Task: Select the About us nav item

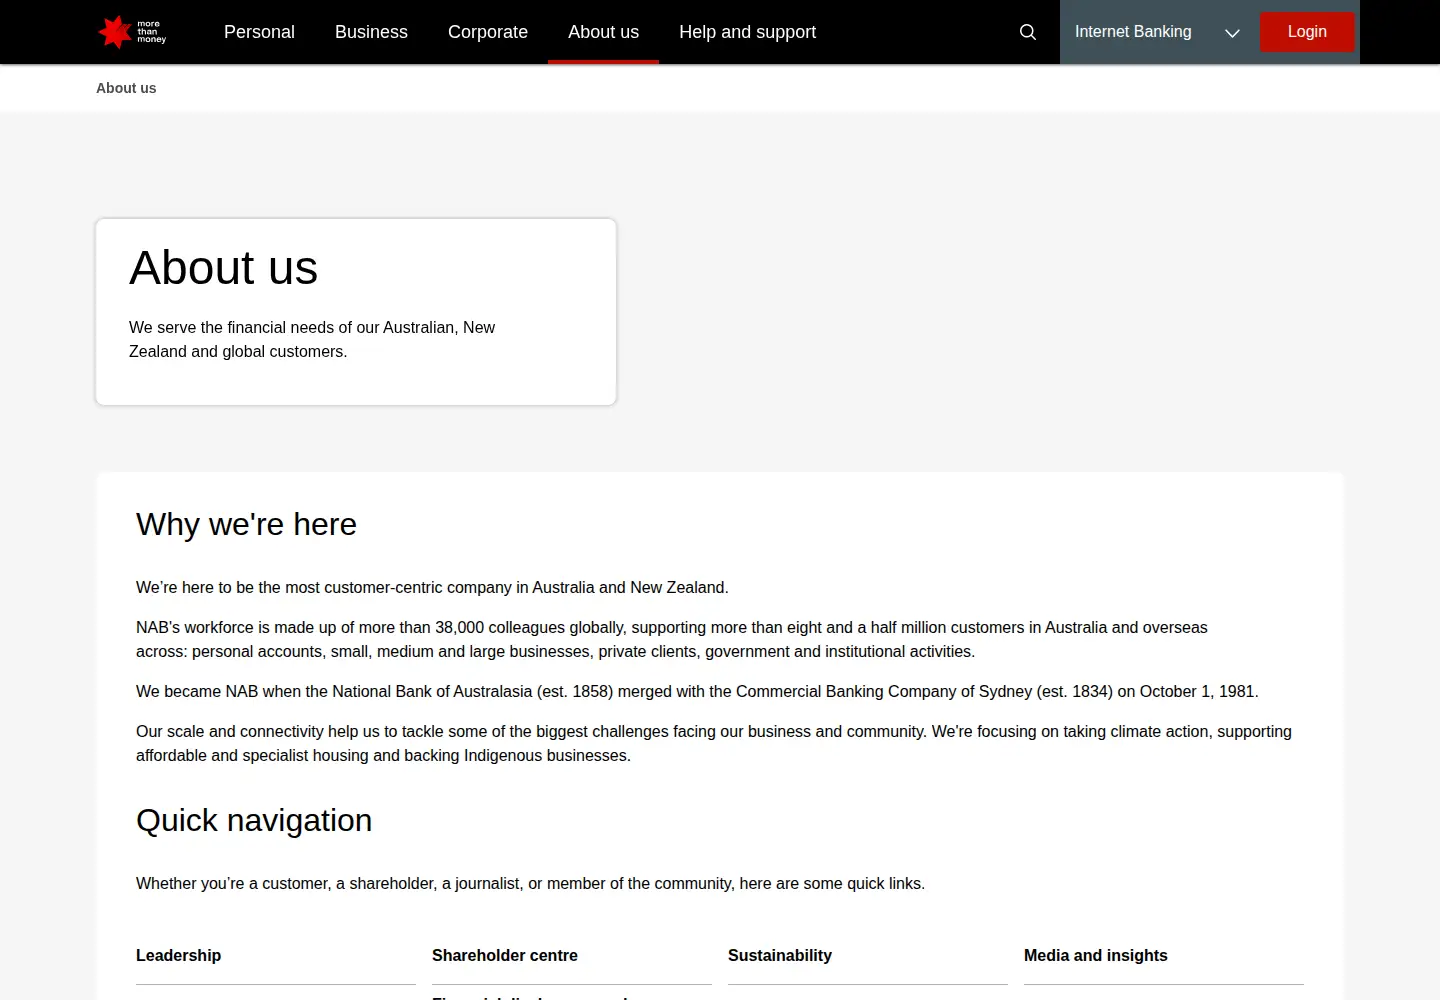Action: point(603,32)
